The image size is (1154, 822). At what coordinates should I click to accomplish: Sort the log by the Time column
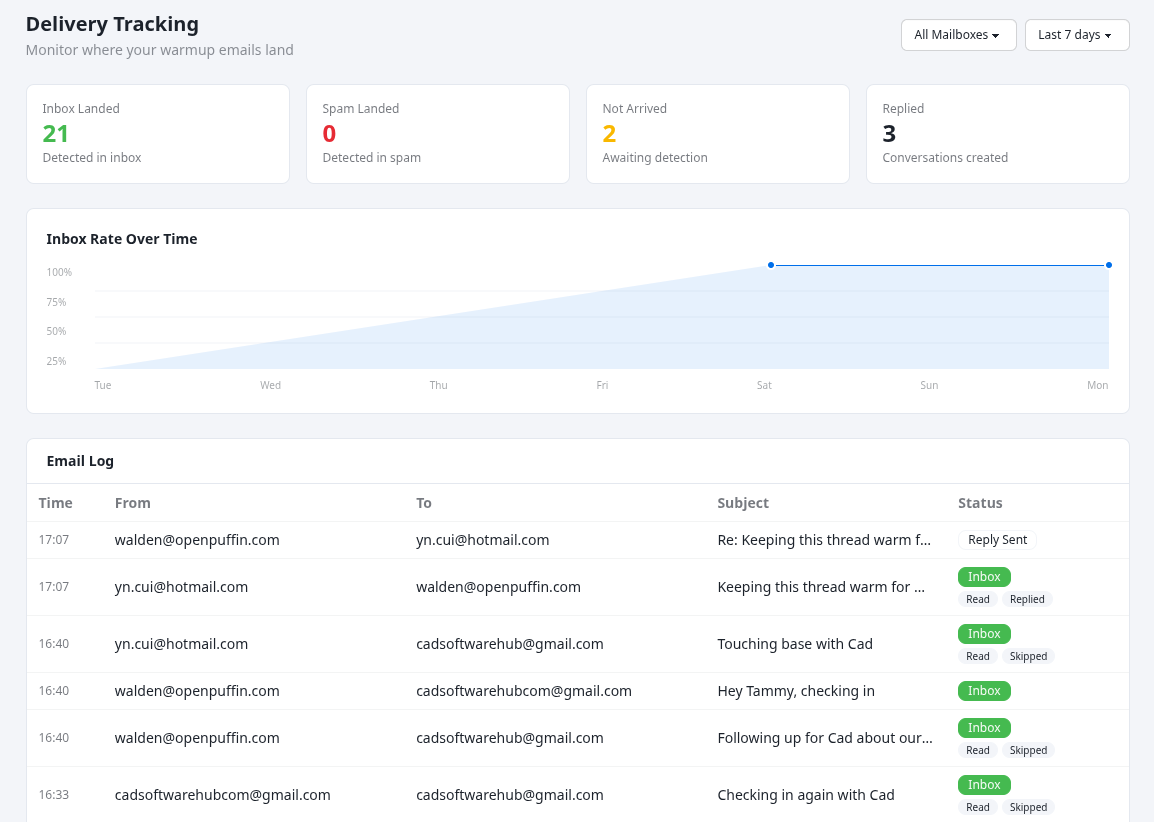pos(55,503)
